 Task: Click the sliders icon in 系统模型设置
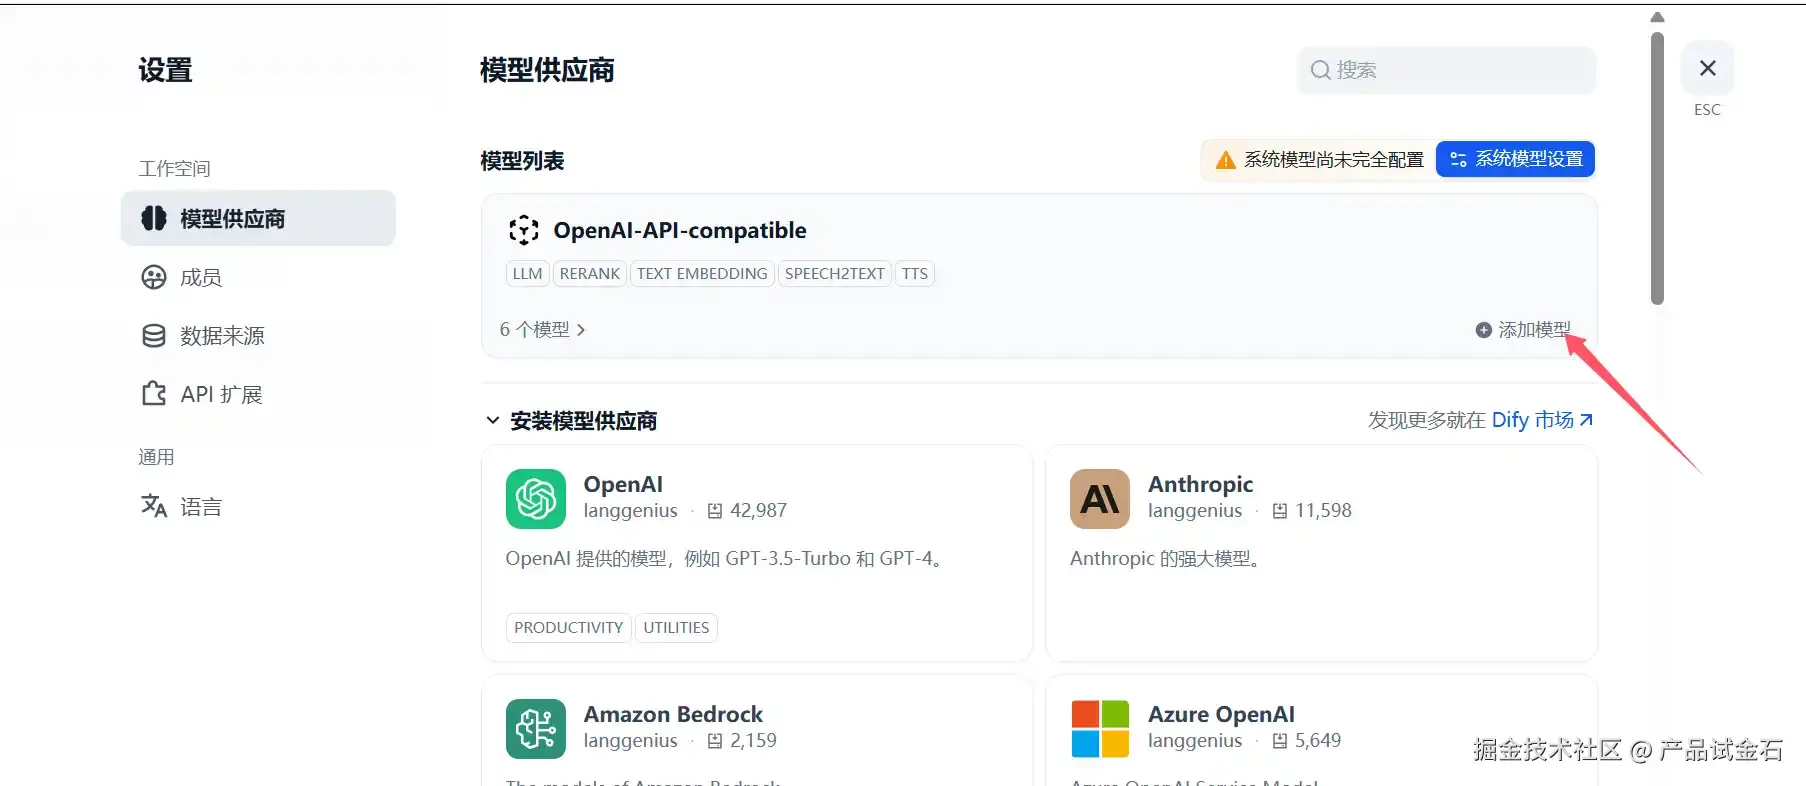coord(1458,160)
